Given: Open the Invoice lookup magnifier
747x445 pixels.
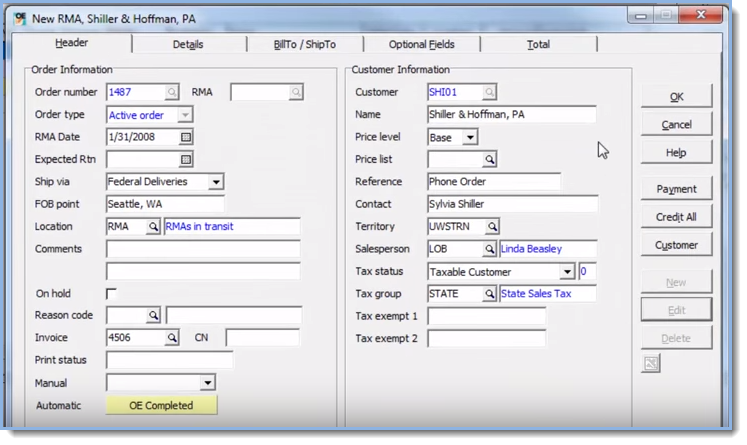Looking at the screenshot, I should (x=172, y=338).
